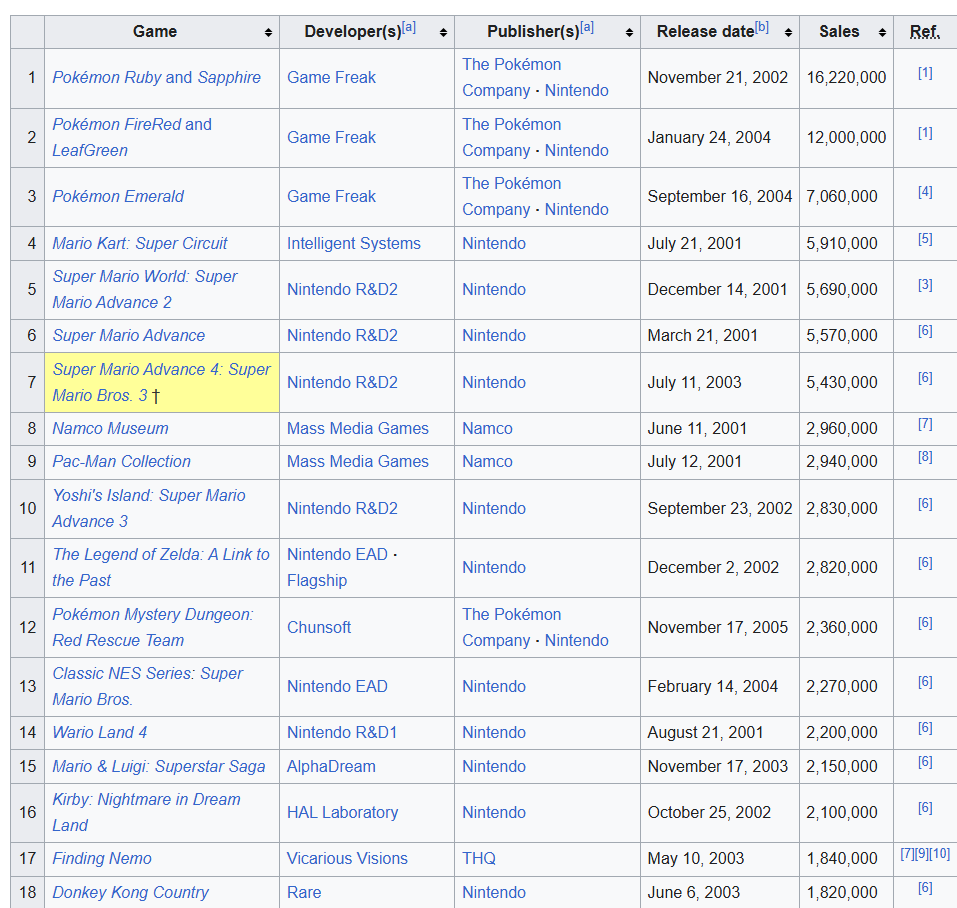
Task: Open reference [8] in Pac-Man Collection row
Action: (x=925, y=457)
